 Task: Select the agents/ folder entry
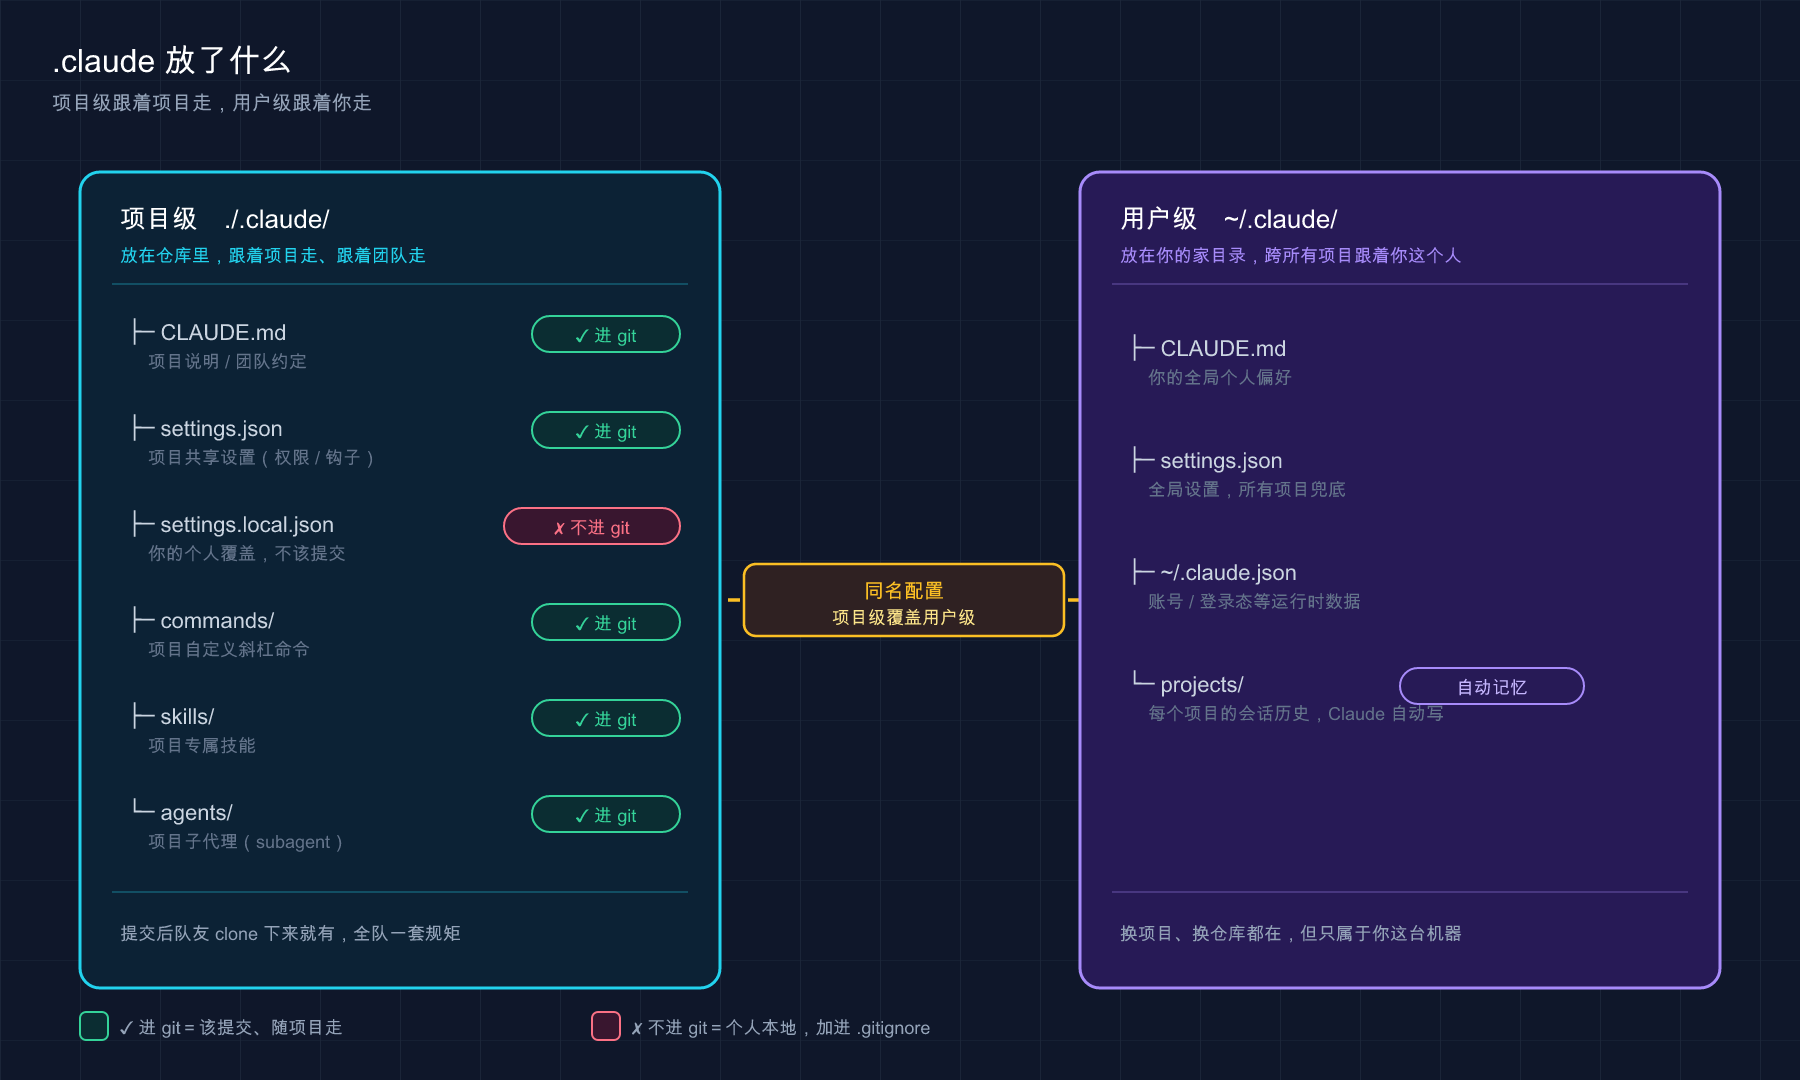(x=196, y=813)
